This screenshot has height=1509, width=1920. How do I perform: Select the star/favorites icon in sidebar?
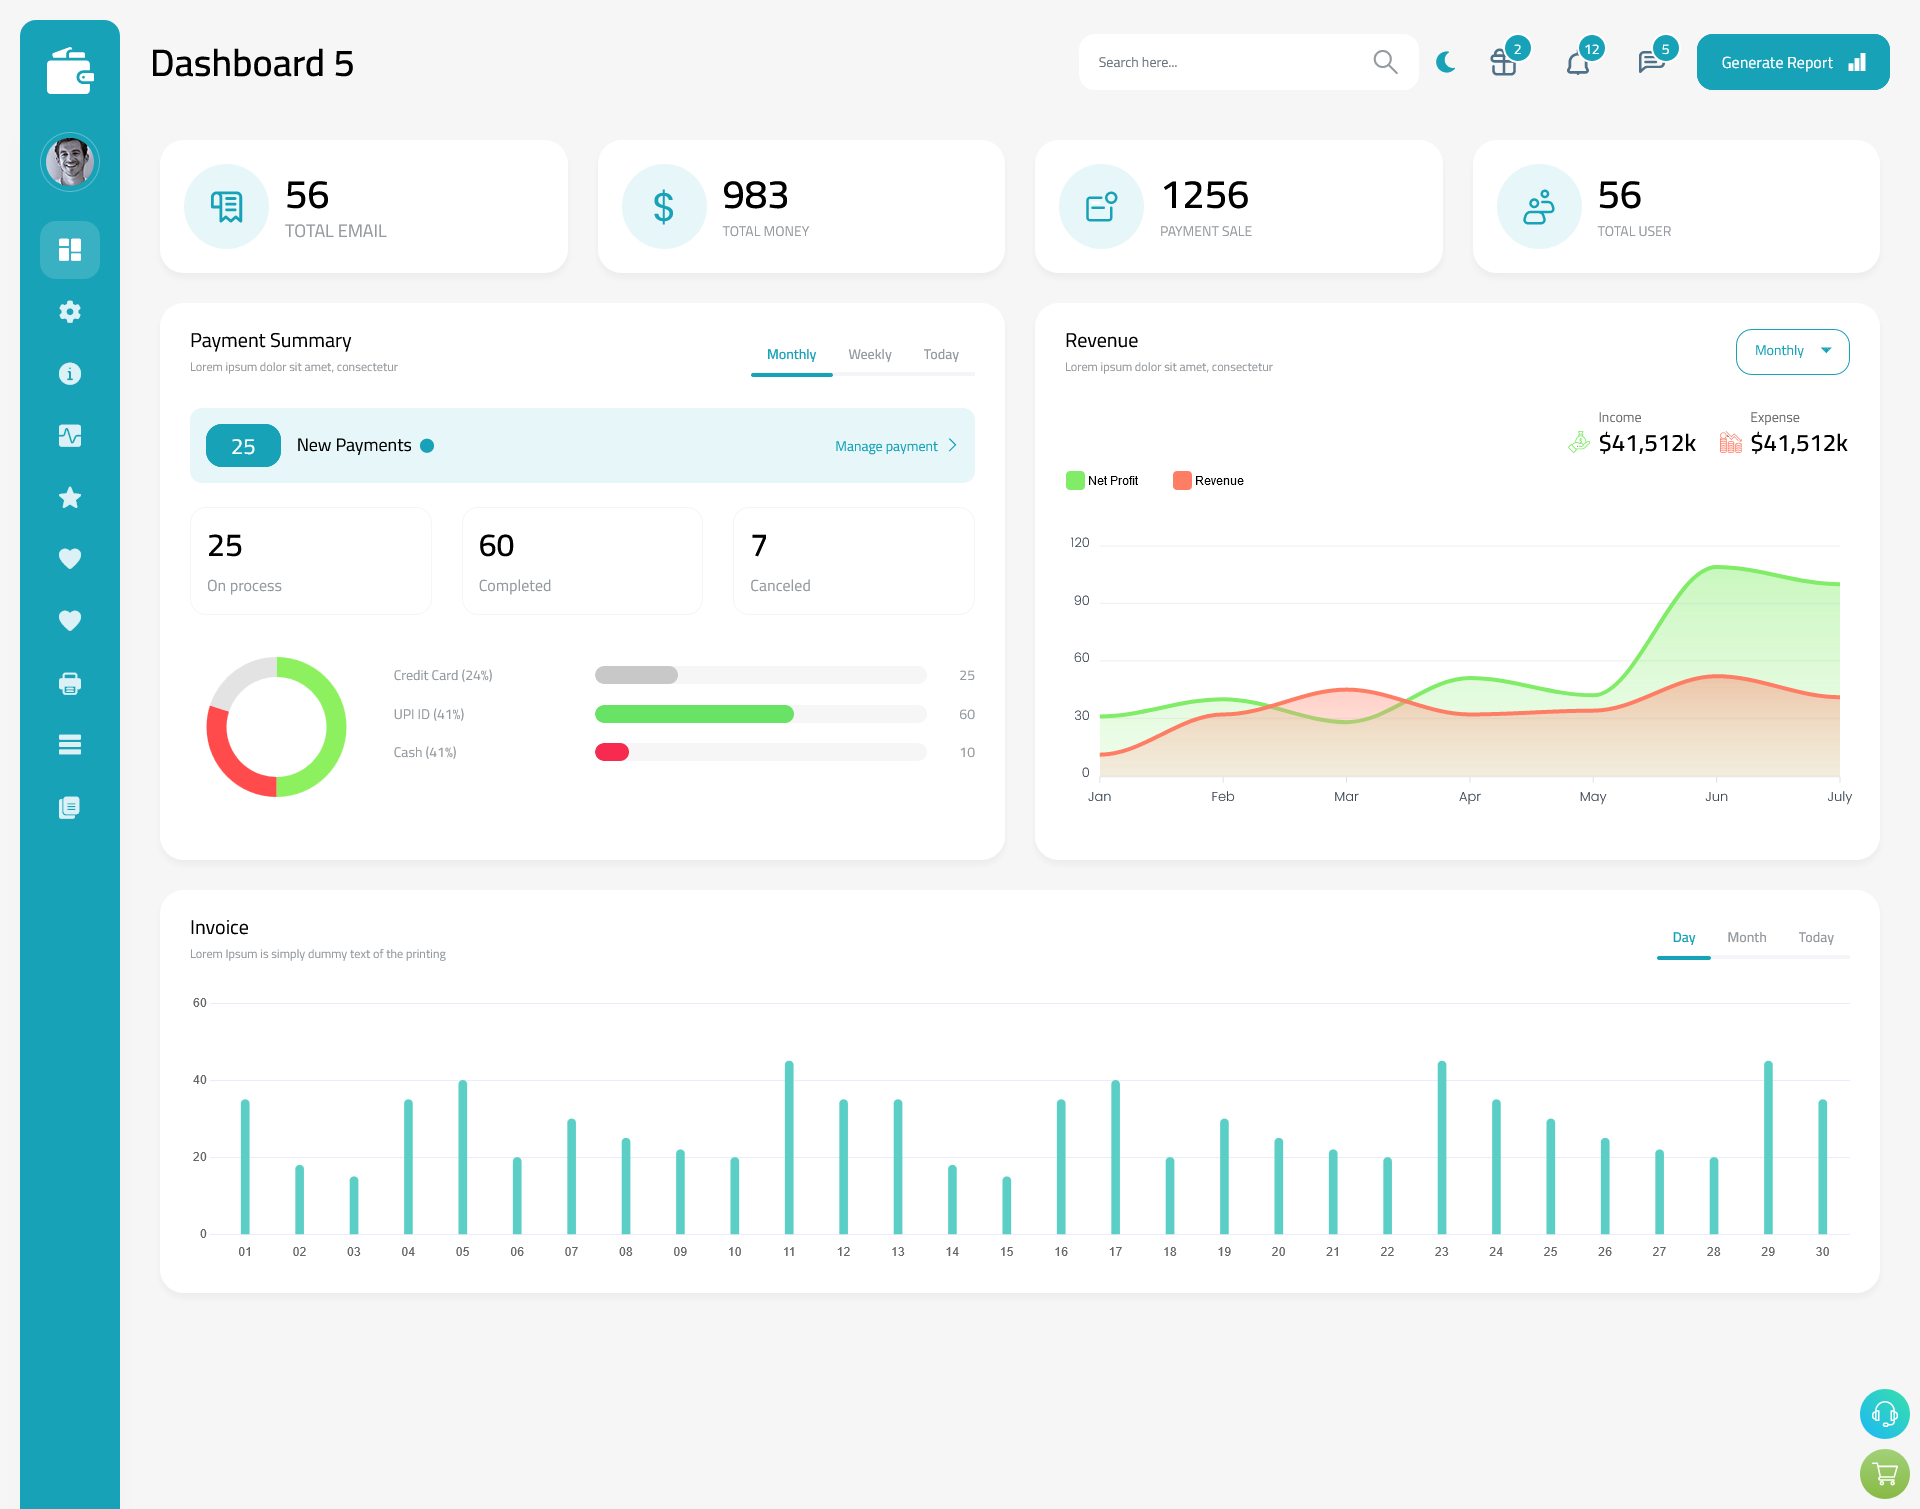69,499
